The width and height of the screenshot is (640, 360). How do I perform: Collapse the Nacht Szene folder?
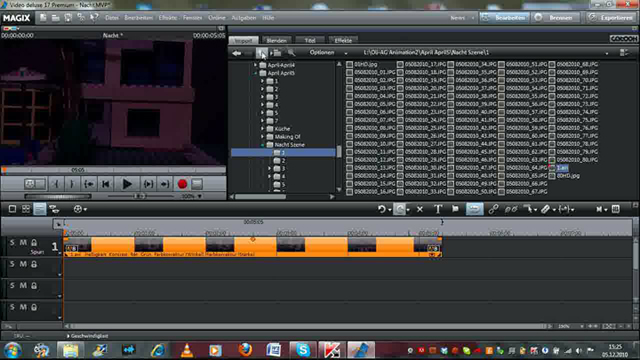[x=262, y=145]
